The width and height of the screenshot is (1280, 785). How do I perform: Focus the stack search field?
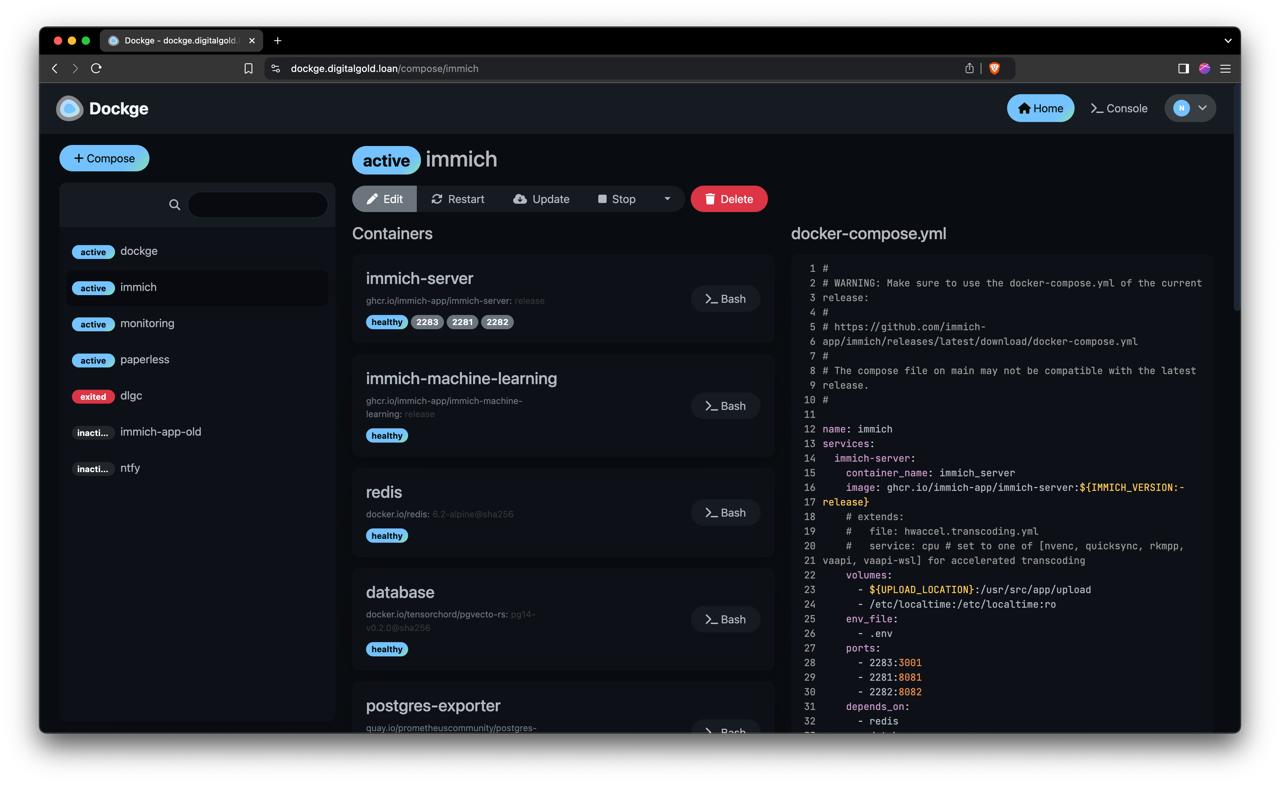tap(258, 205)
